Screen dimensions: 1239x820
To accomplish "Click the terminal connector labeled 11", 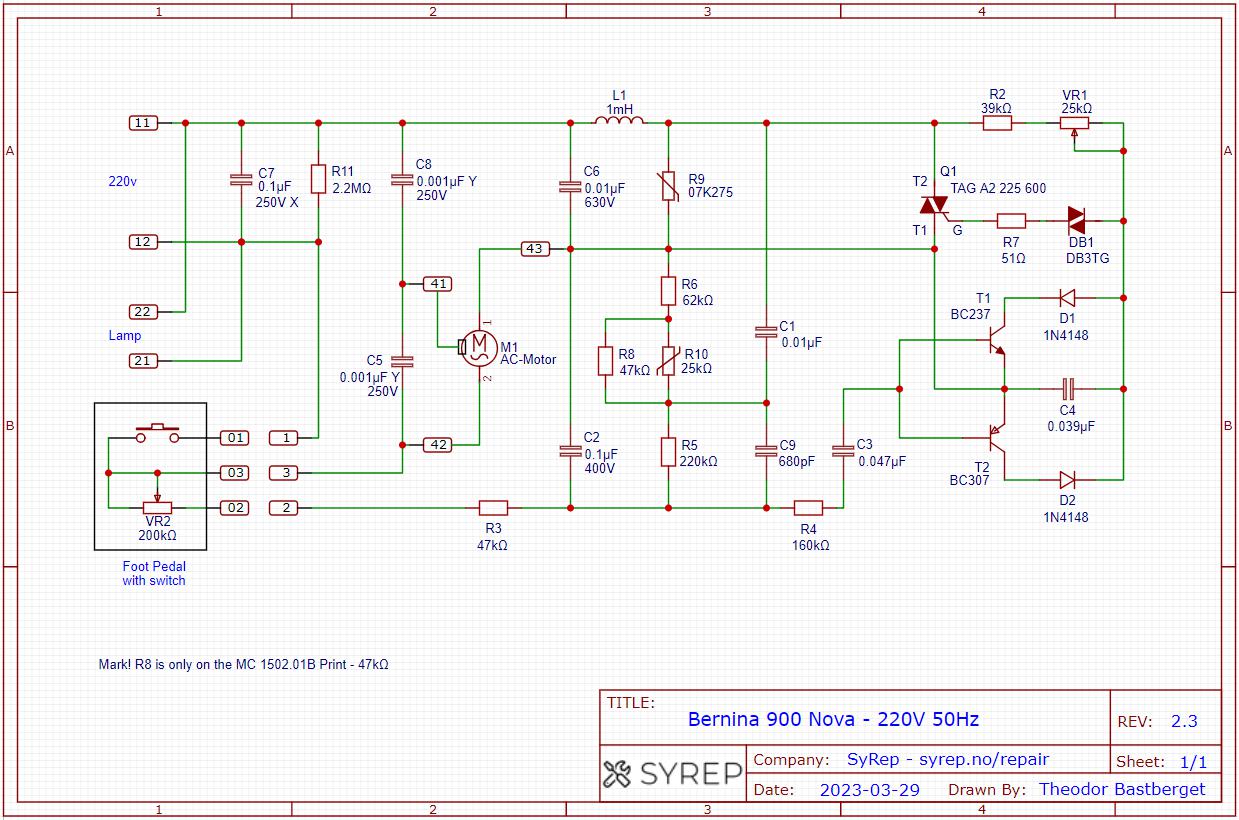I will coord(143,123).
